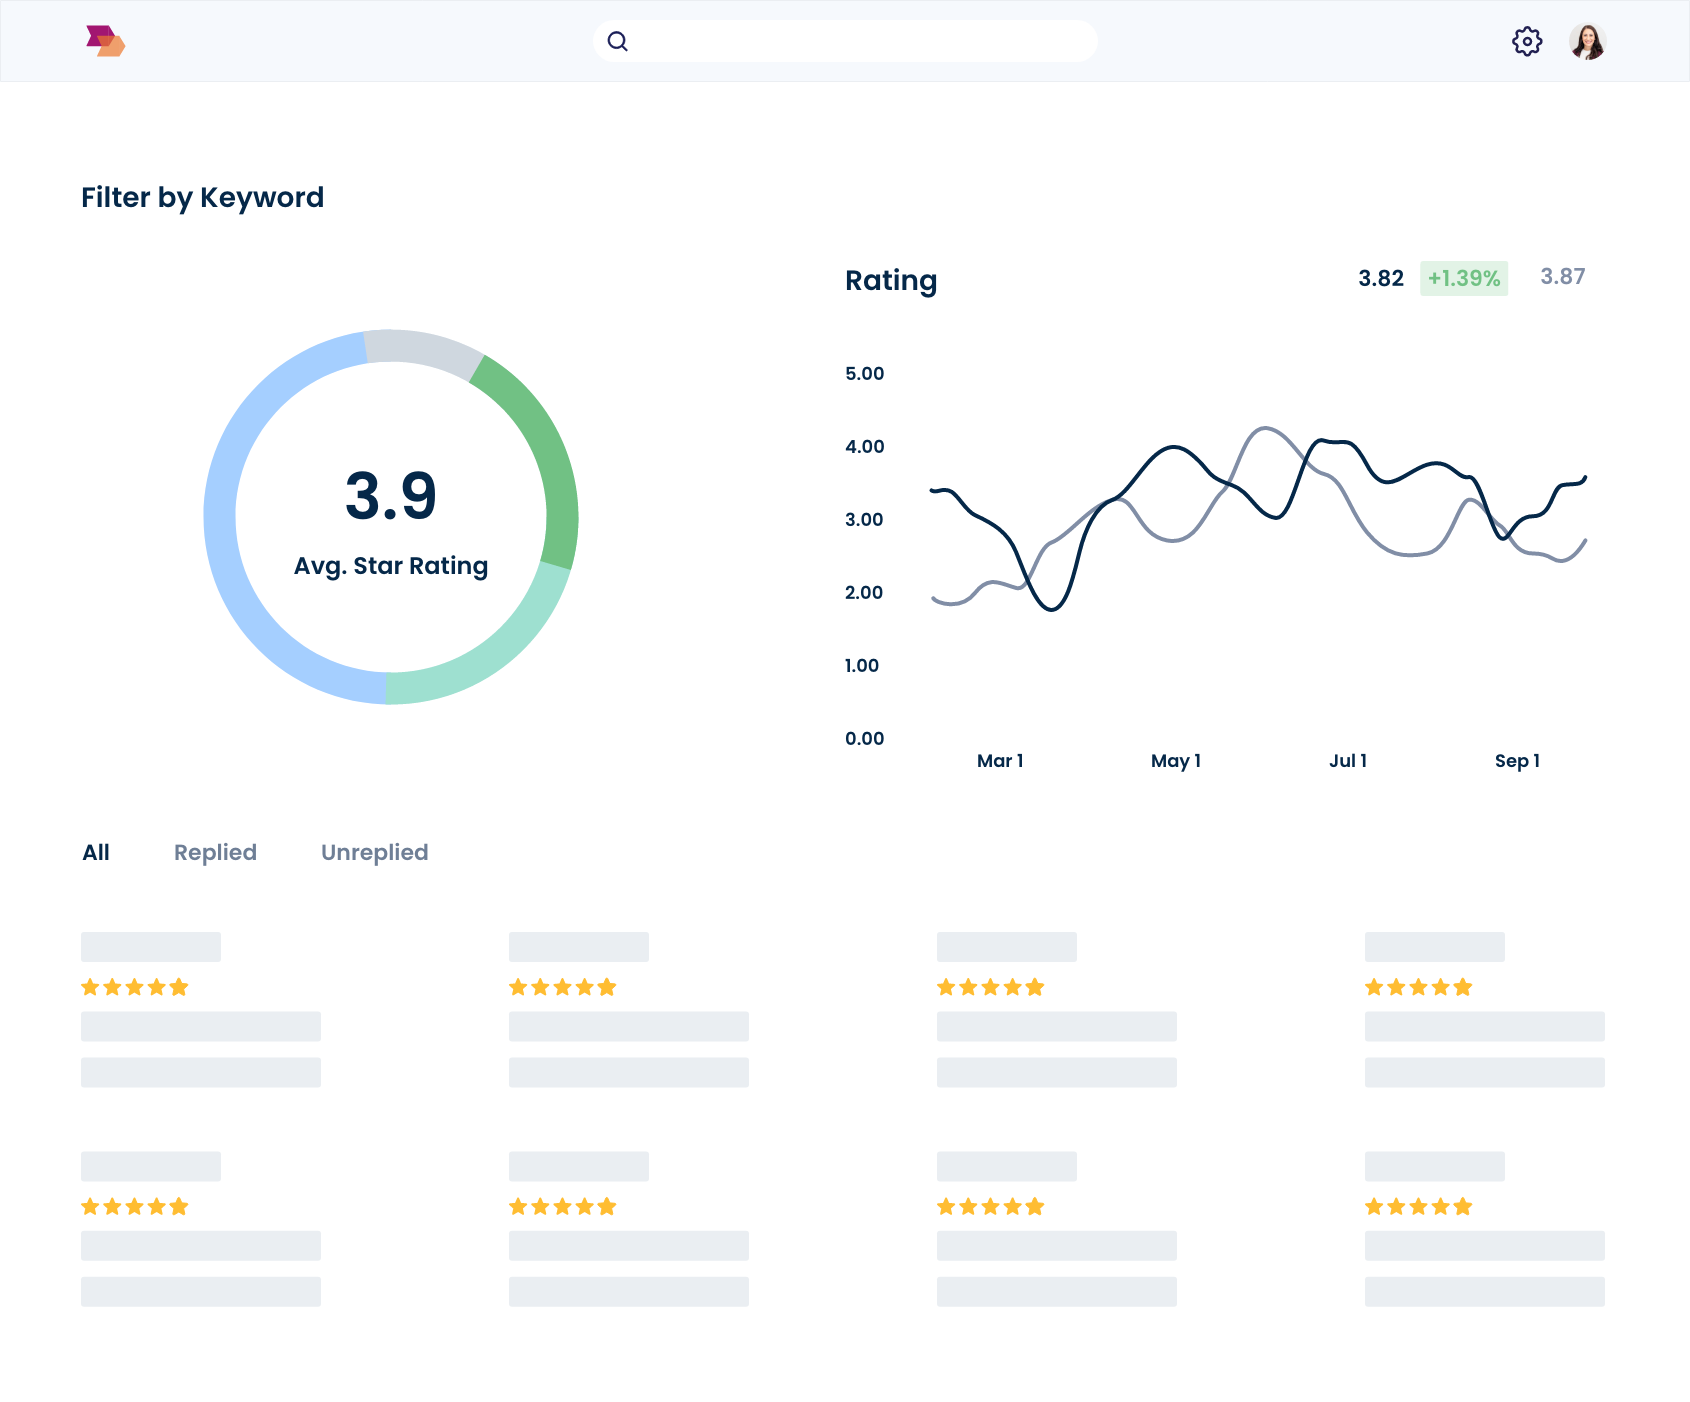The image size is (1690, 1402).
Task: Click the +1.39% change badge
Action: pos(1464,278)
